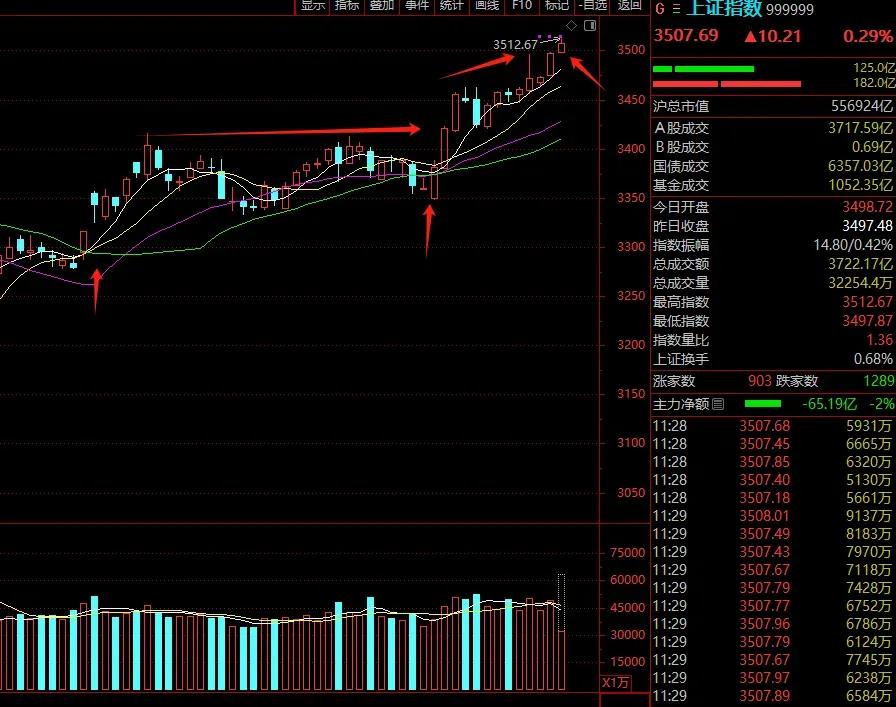896x707 pixels.
Task: Select the index code 999999
Action: (790, 9)
